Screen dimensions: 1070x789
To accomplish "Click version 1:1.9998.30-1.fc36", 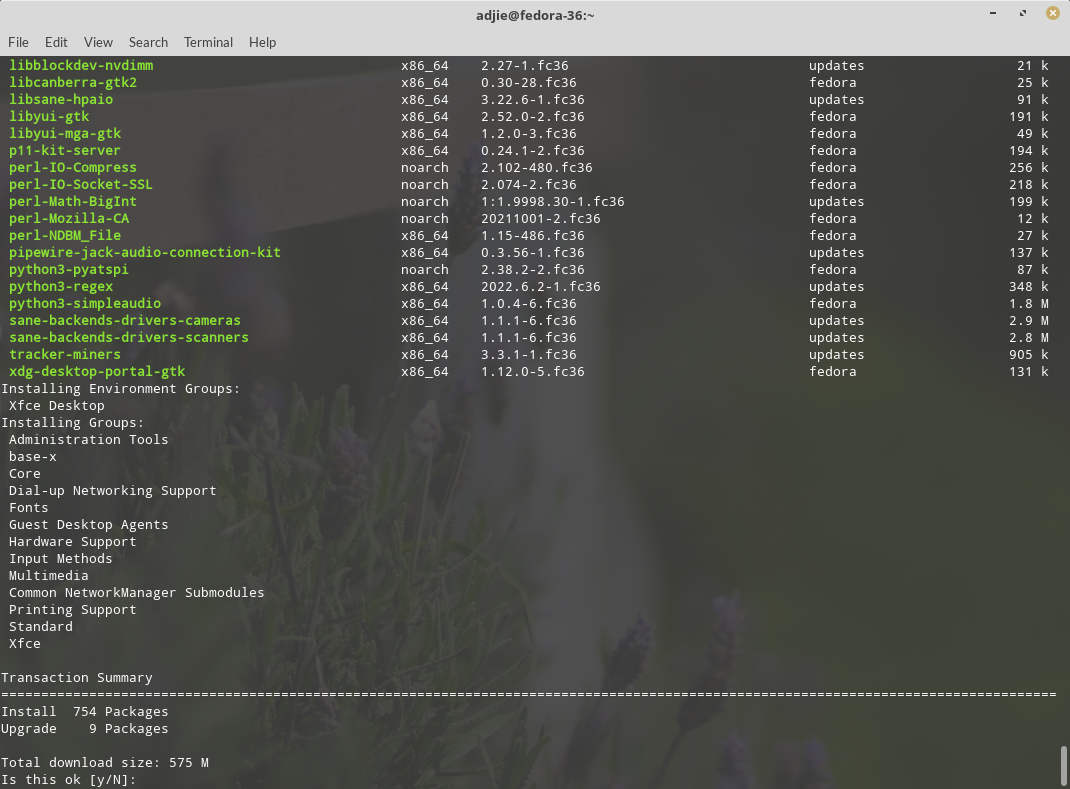I will point(553,202).
